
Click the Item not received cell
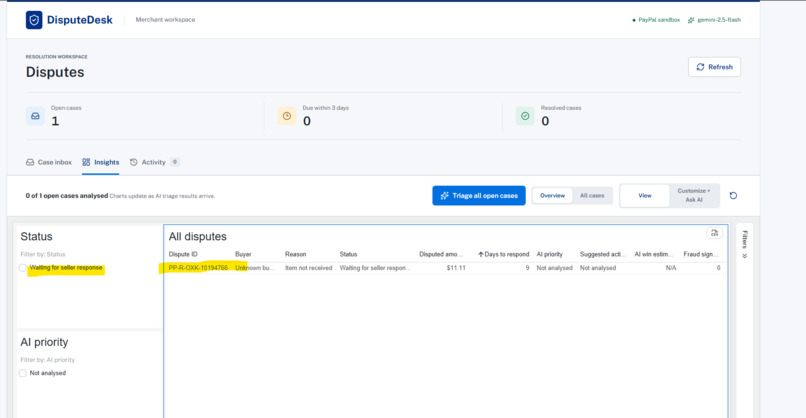click(x=308, y=268)
